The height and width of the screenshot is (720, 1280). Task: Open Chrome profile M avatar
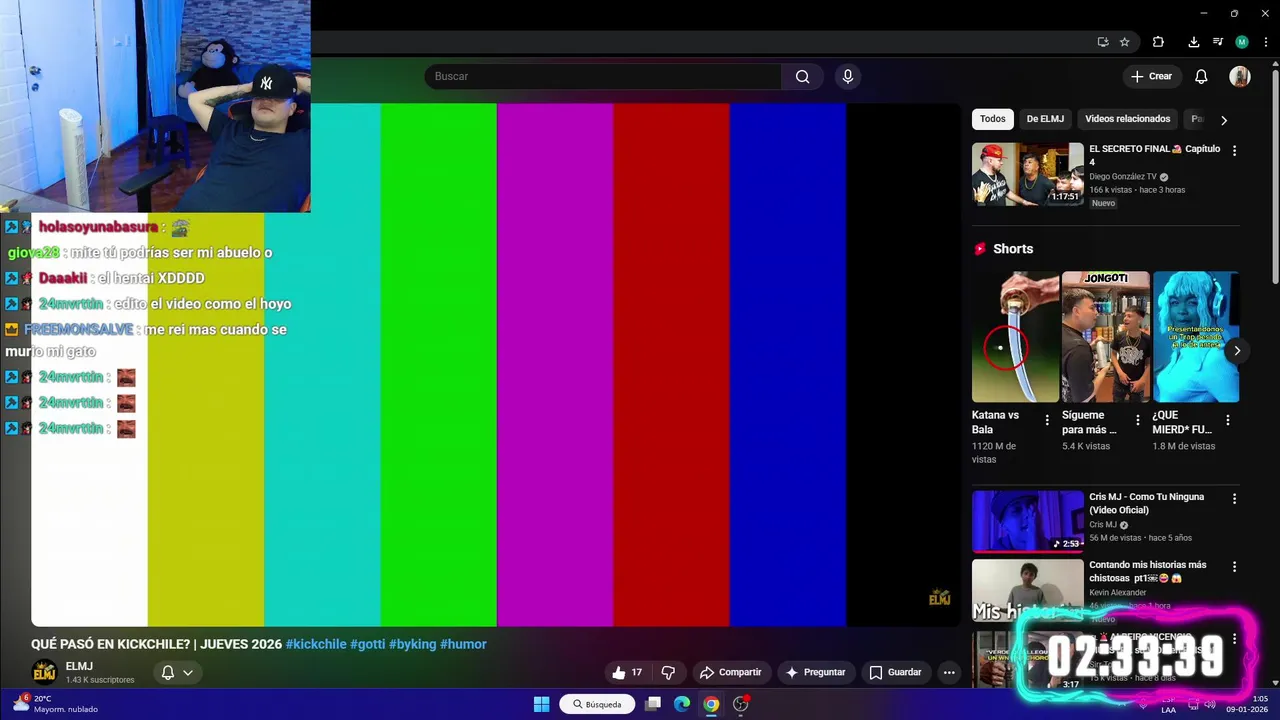(1242, 42)
